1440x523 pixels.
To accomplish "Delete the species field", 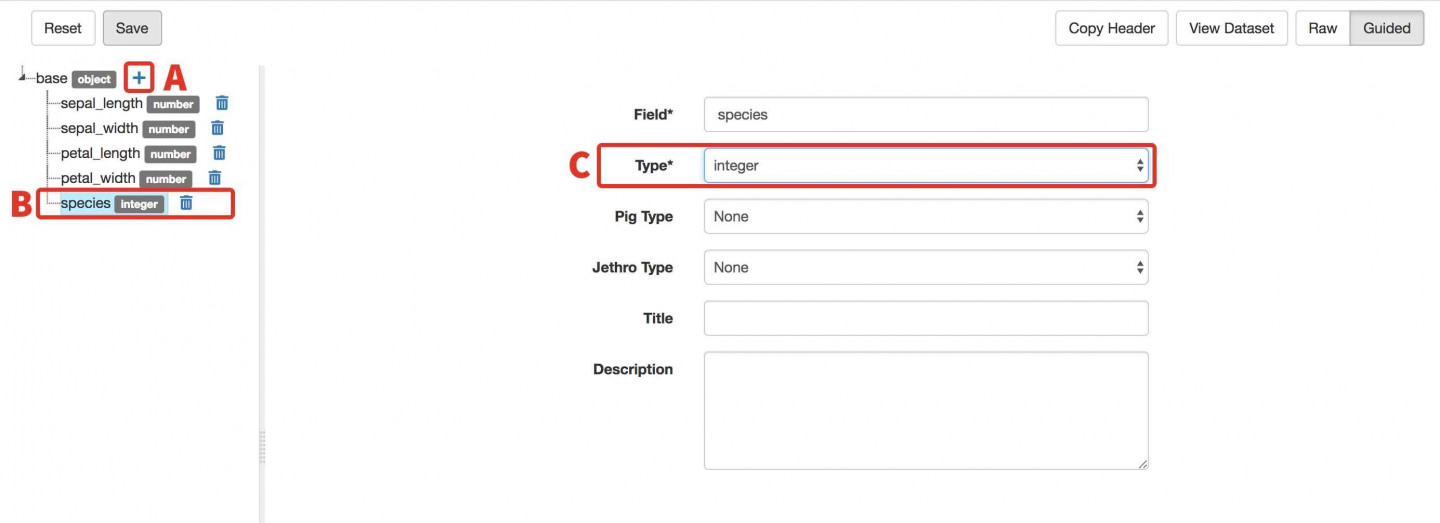I will [186, 203].
